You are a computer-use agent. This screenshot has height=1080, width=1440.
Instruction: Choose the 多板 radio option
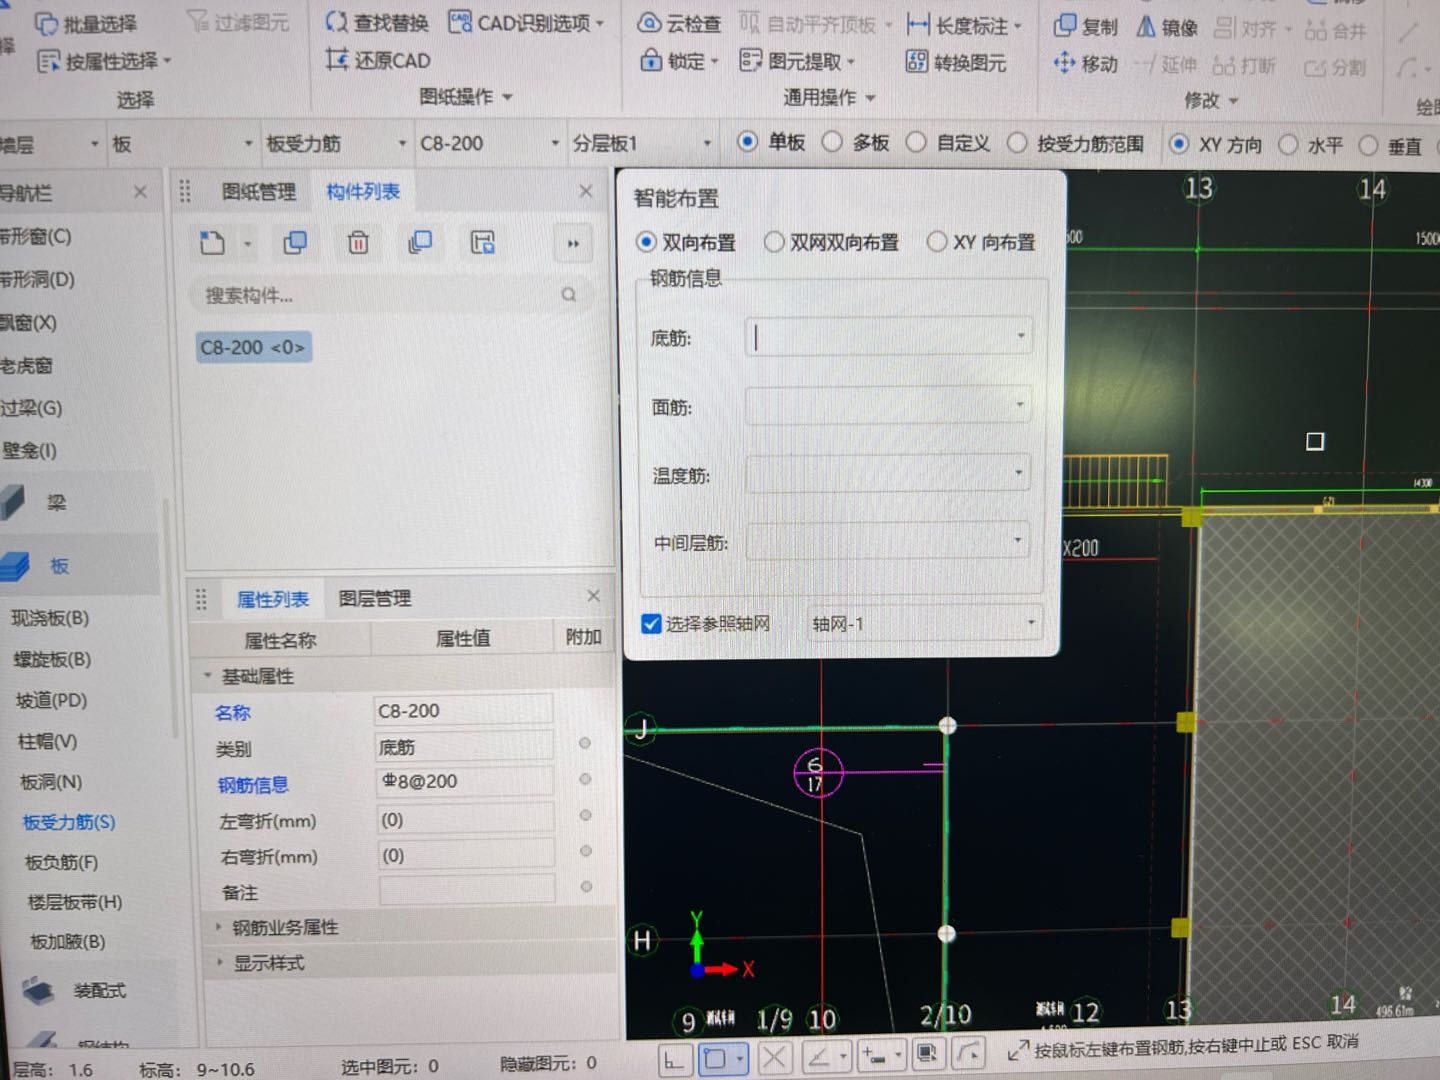833,142
